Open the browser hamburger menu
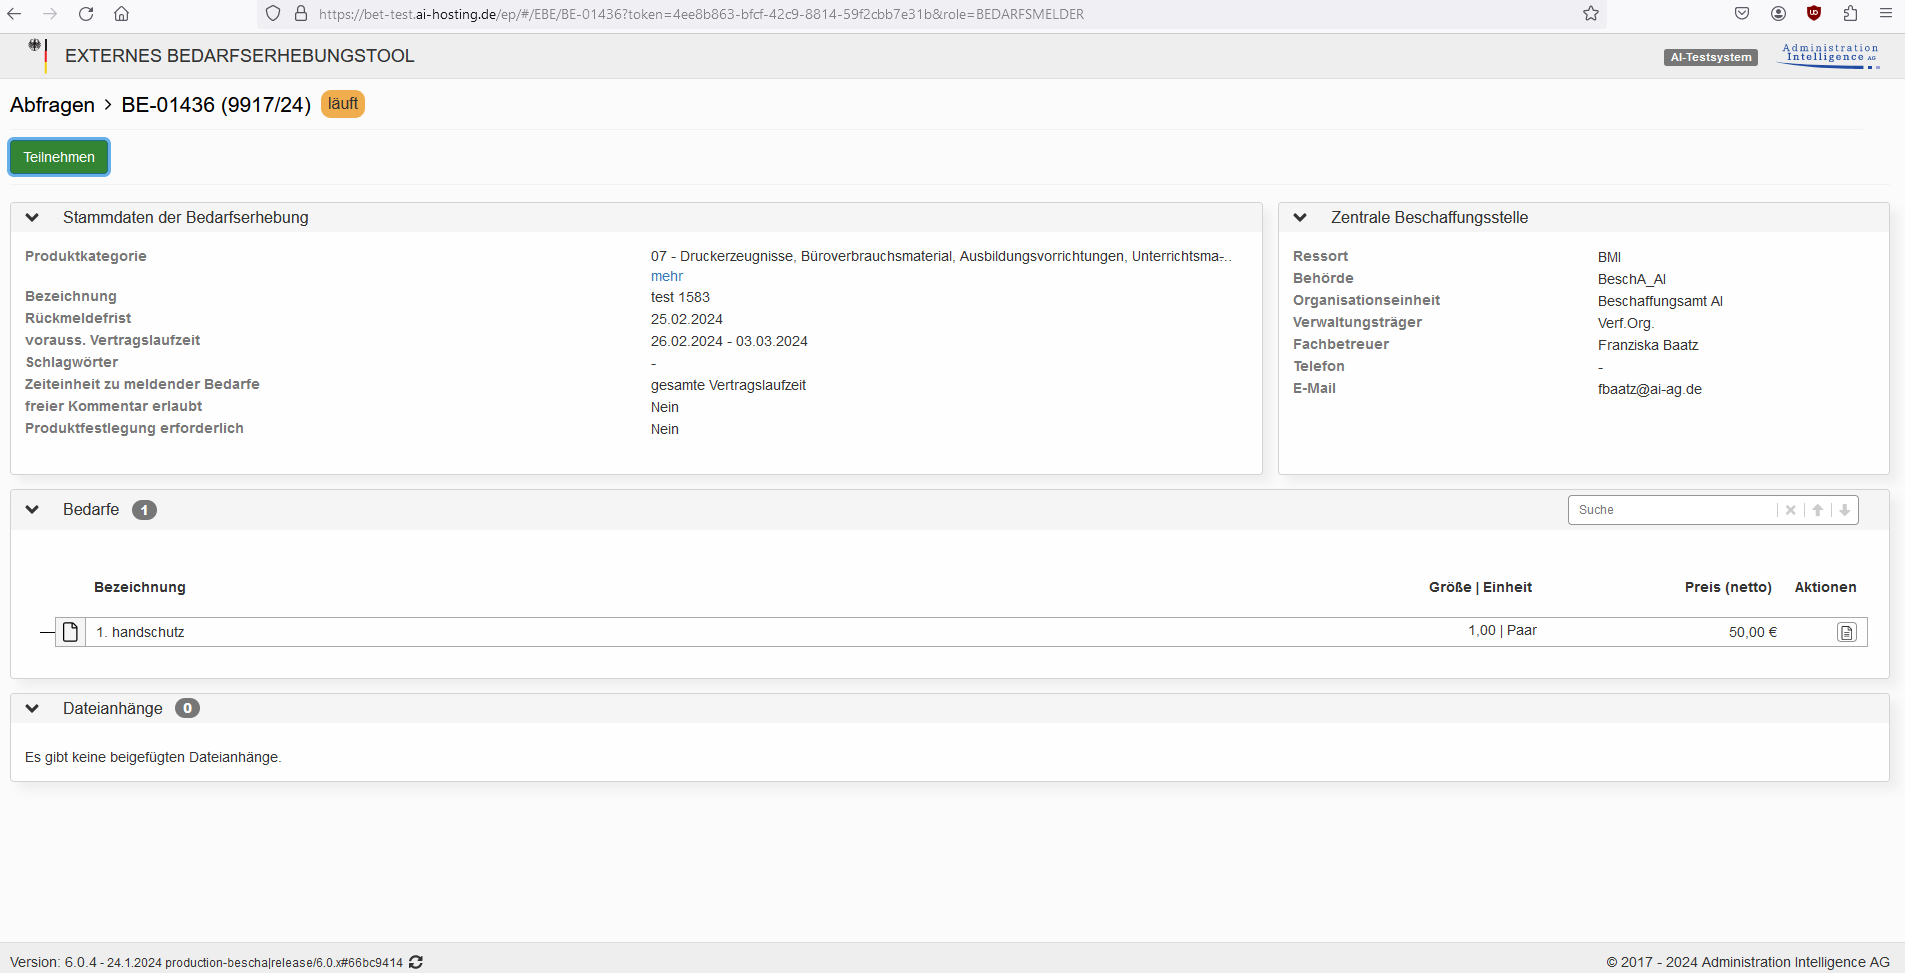1905x973 pixels. pyautogui.click(x=1886, y=14)
